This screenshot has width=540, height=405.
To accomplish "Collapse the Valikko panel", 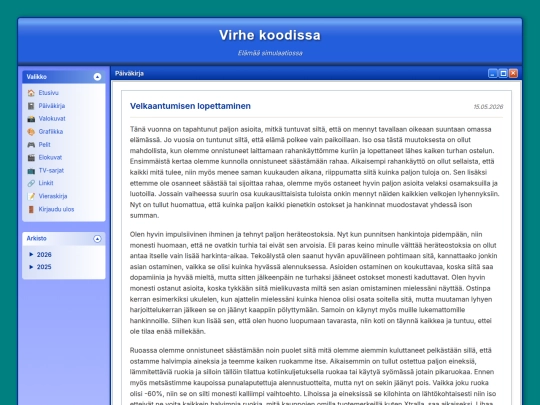I will click(x=97, y=76).
